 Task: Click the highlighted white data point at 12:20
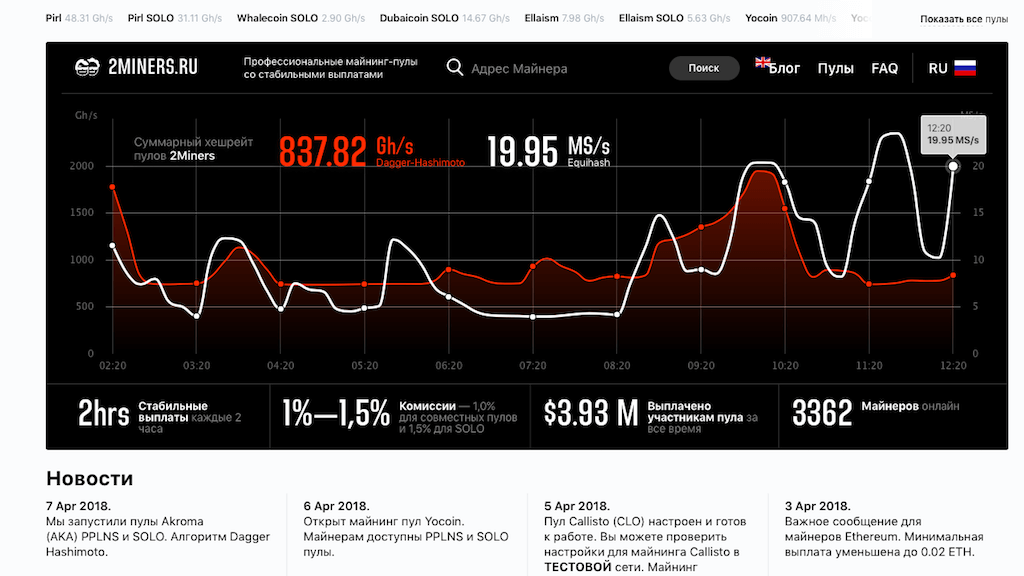point(953,166)
